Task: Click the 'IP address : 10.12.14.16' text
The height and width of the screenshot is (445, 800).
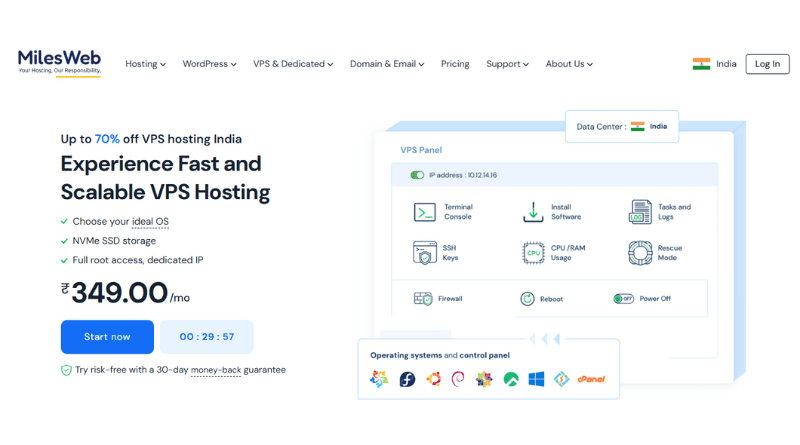Action: click(463, 175)
